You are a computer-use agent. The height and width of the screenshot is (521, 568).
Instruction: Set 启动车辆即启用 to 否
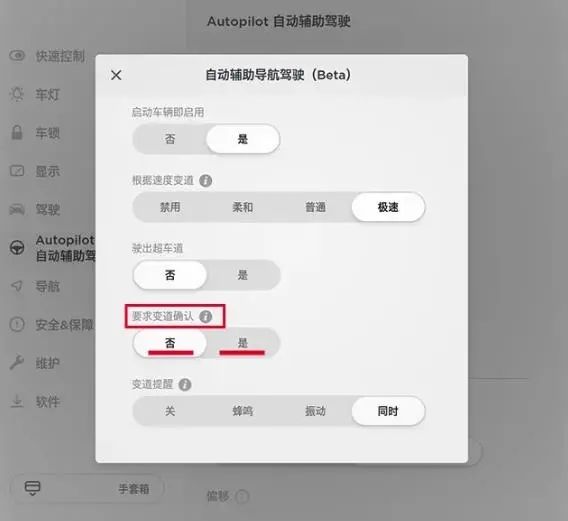click(x=170, y=139)
